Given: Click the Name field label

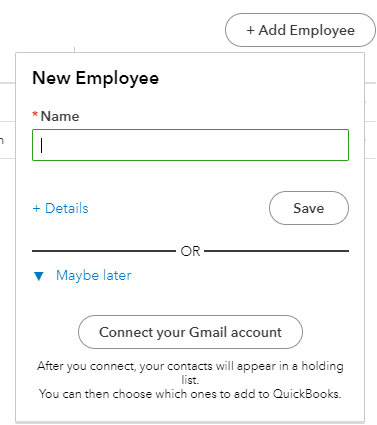Looking at the screenshot, I should point(60,116).
